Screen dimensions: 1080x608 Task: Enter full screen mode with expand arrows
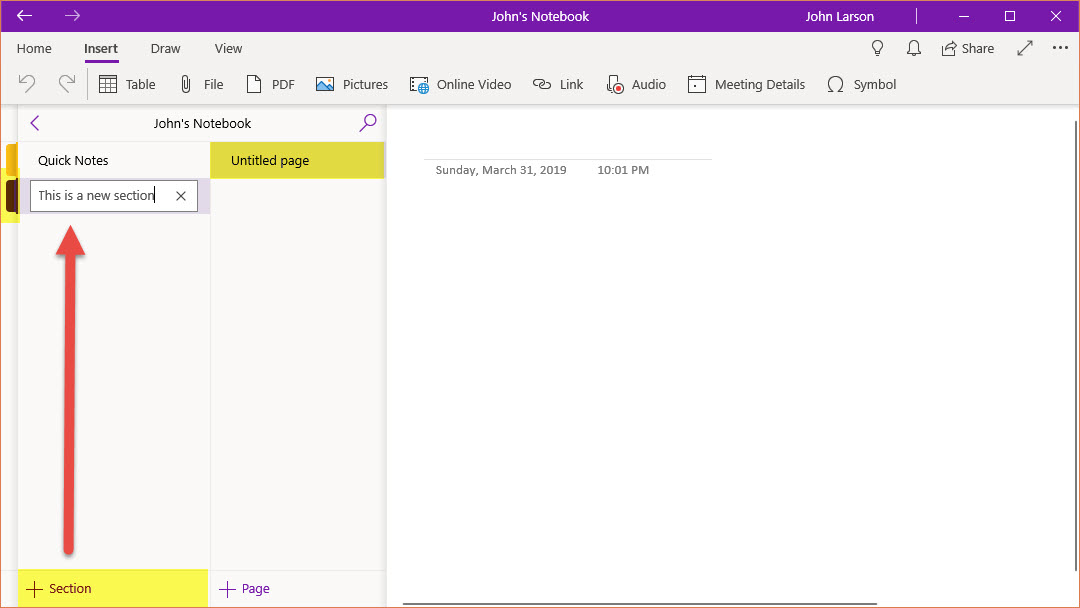click(1025, 48)
